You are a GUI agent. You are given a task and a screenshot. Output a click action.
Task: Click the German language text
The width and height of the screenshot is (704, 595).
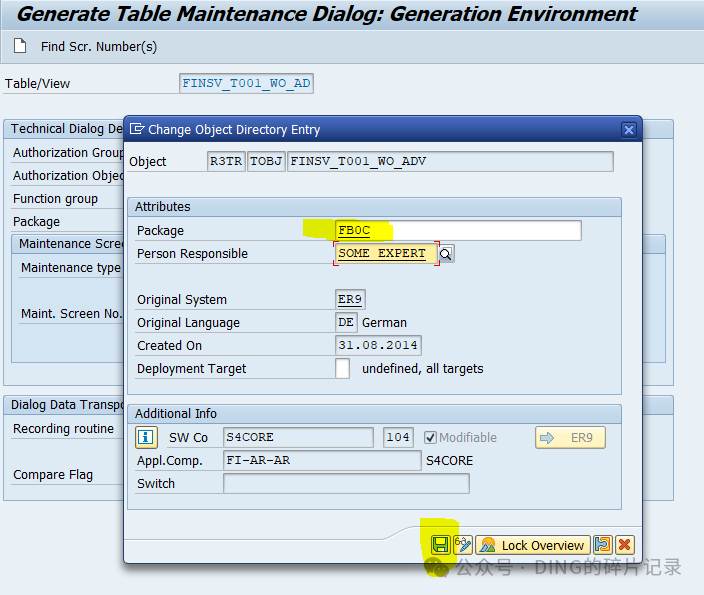coord(384,323)
